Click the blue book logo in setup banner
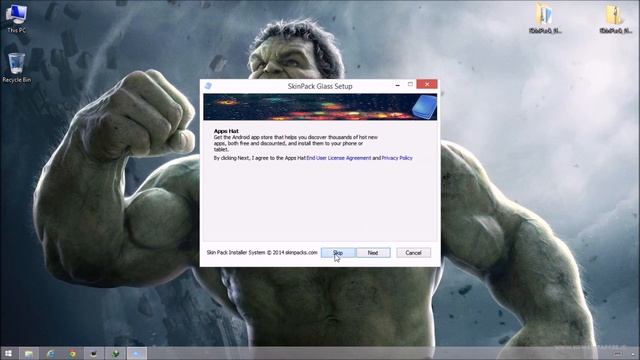The image size is (640, 360). (x=424, y=107)
